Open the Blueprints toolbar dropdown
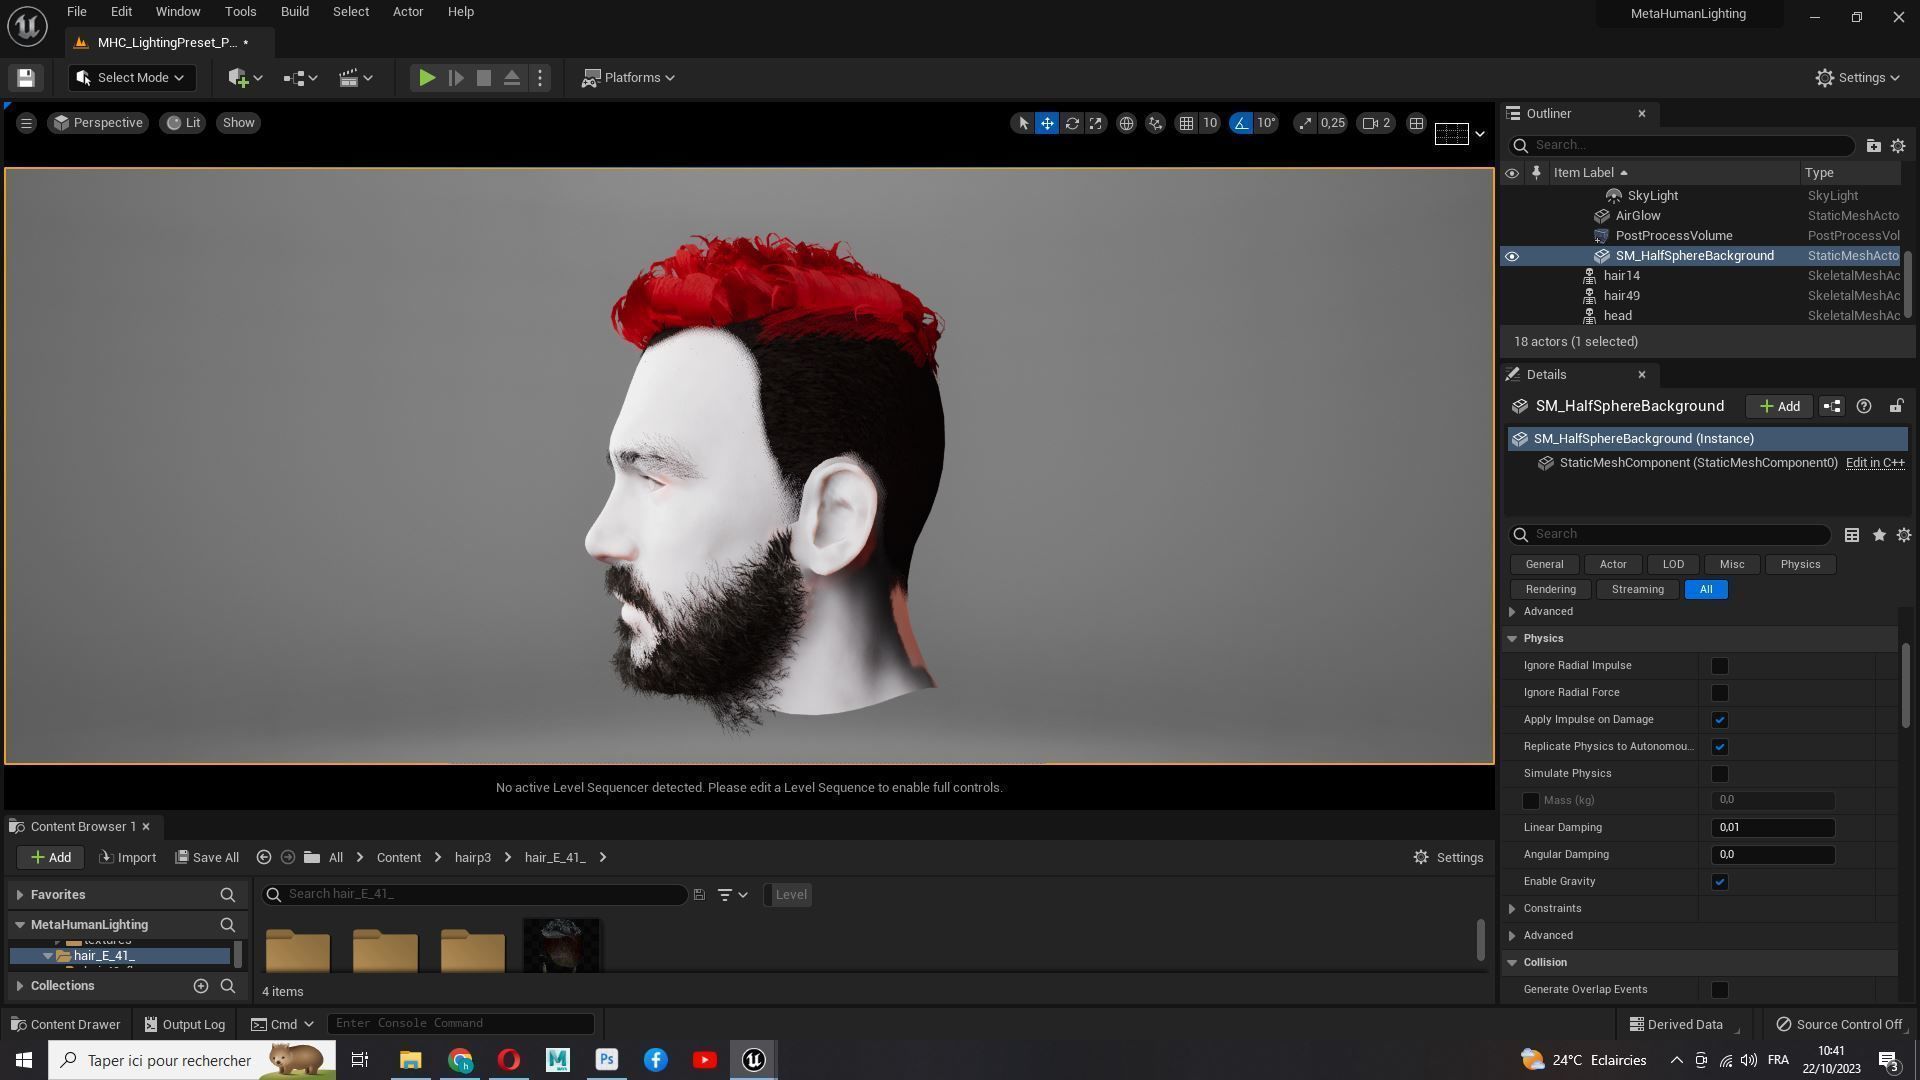 (x=300, y=78)
